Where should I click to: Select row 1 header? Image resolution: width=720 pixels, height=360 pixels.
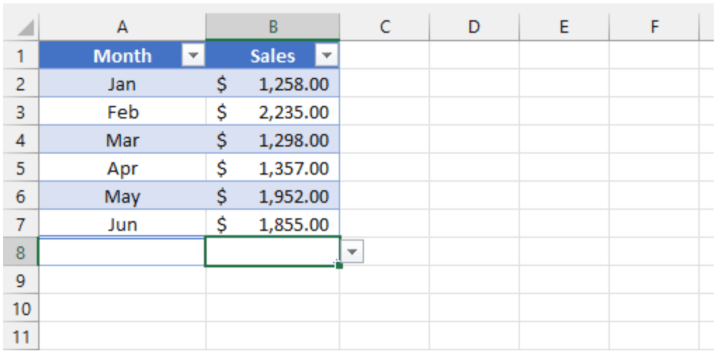[x=20, y=56]
